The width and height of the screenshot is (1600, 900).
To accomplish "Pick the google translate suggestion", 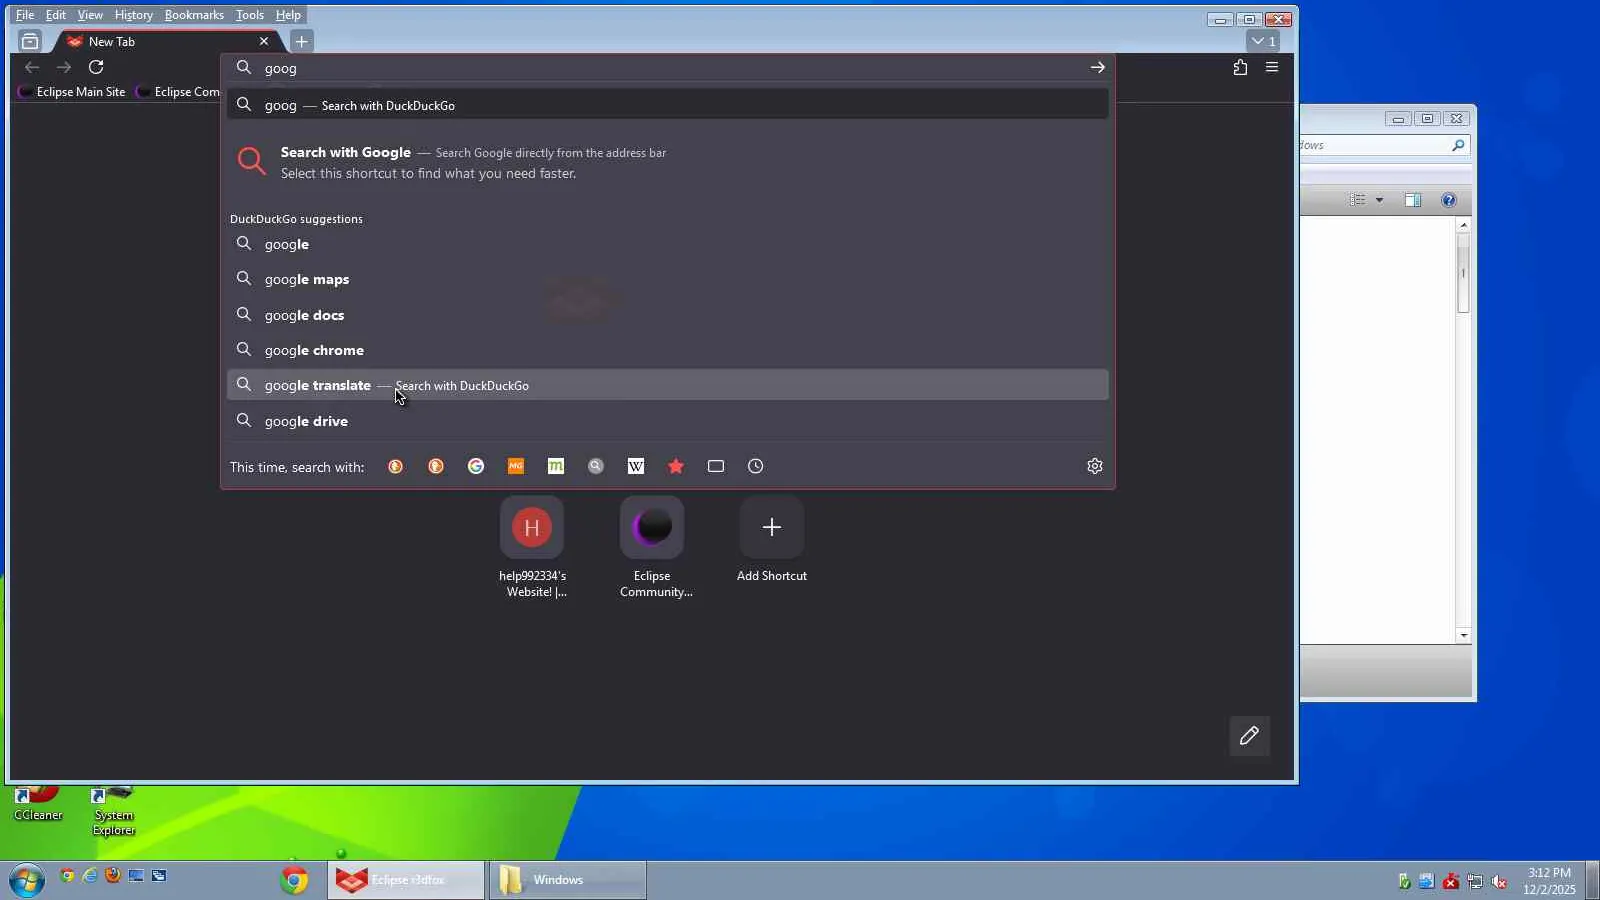I will pyautogui.click(x=667, y=385).
